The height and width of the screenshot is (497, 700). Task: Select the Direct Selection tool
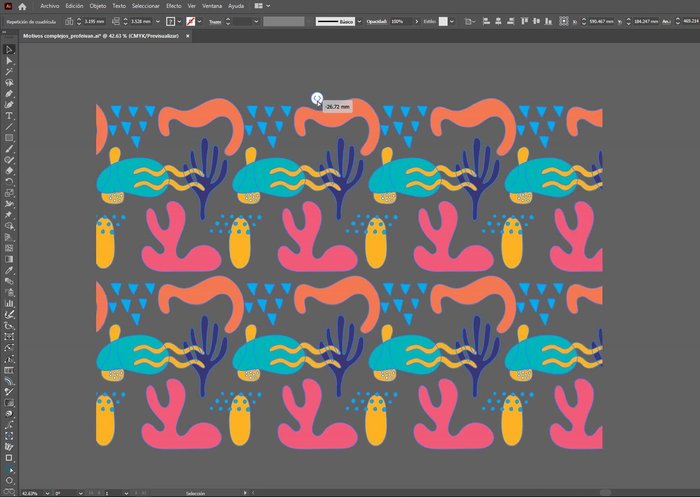click(9, 60)
